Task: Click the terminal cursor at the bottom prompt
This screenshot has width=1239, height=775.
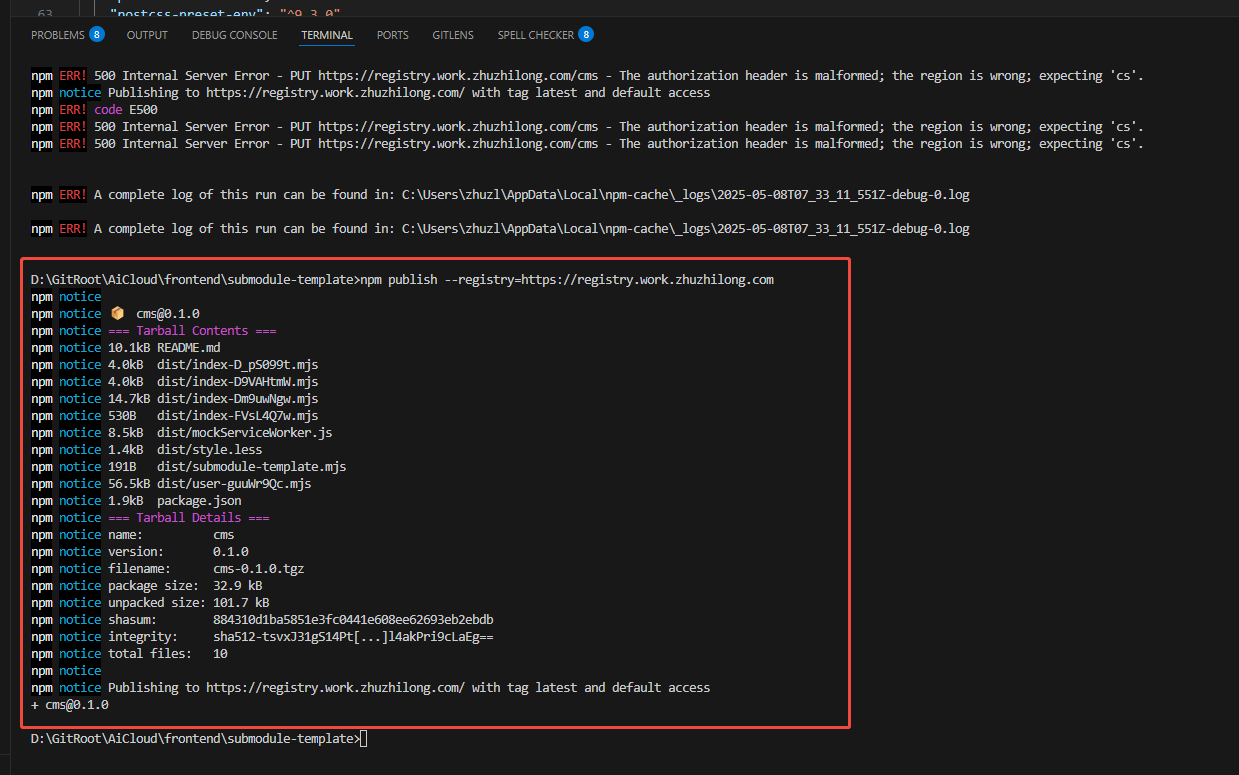Action: coord(364,739)
